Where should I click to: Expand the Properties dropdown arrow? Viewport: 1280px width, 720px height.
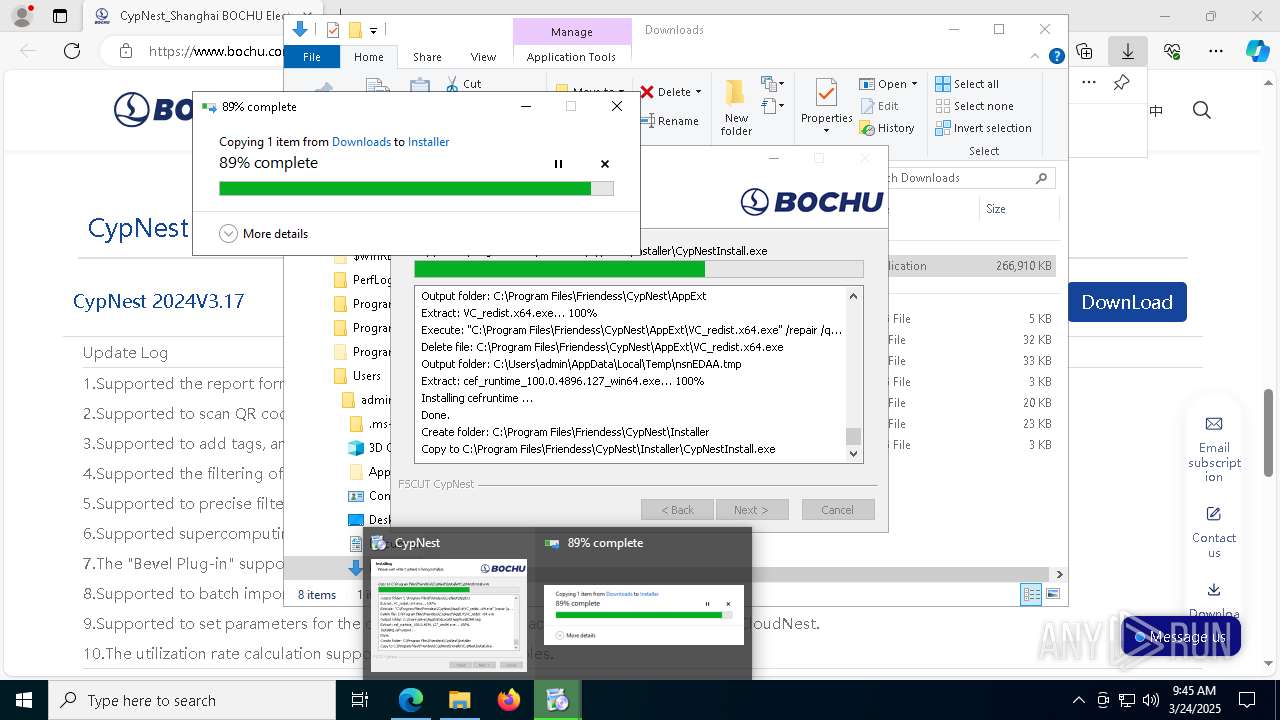click(x=826, y=130)
